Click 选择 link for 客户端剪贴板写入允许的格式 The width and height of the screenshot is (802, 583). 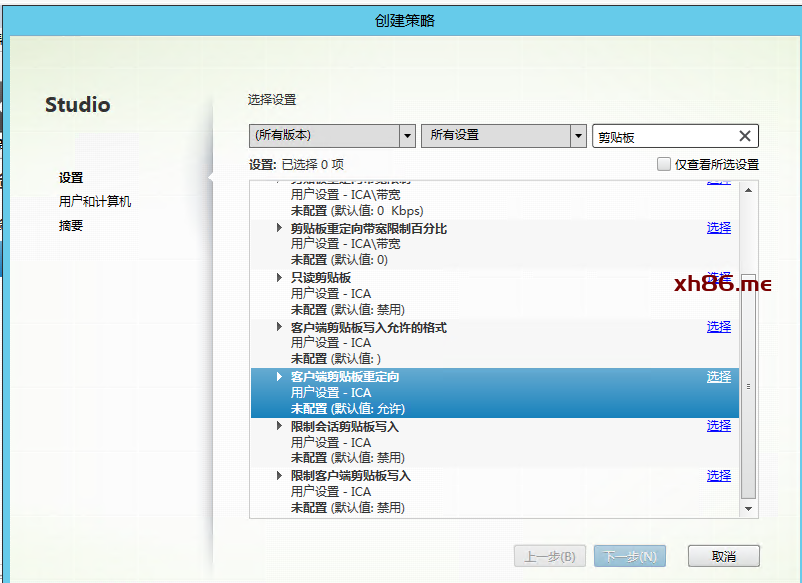pyautogui.click(x=718, y=327)
